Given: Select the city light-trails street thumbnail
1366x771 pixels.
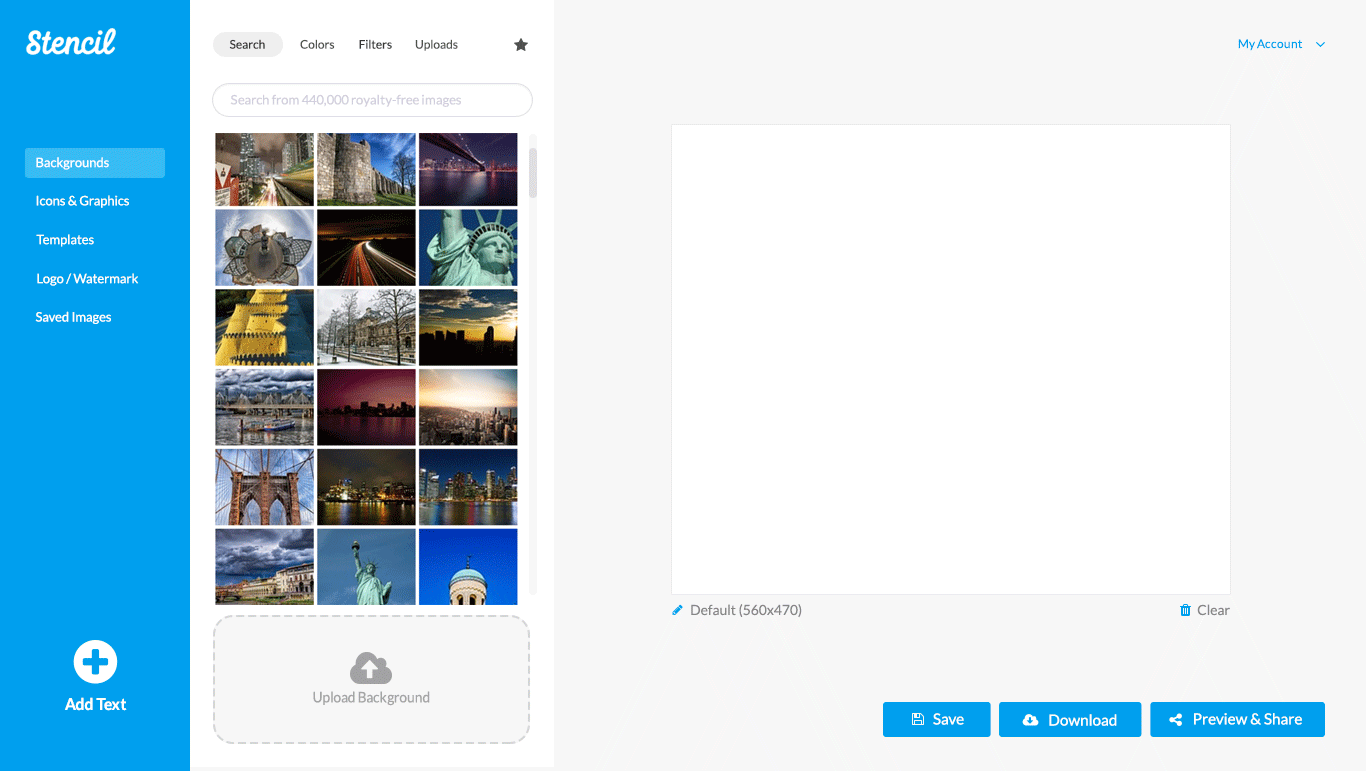Looking at the screenshot, I should [x=264, y=170].
